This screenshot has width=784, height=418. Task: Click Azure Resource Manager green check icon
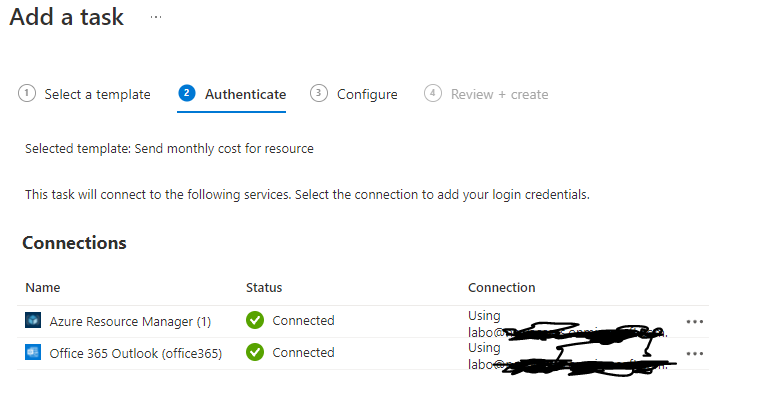pos(255,321)
